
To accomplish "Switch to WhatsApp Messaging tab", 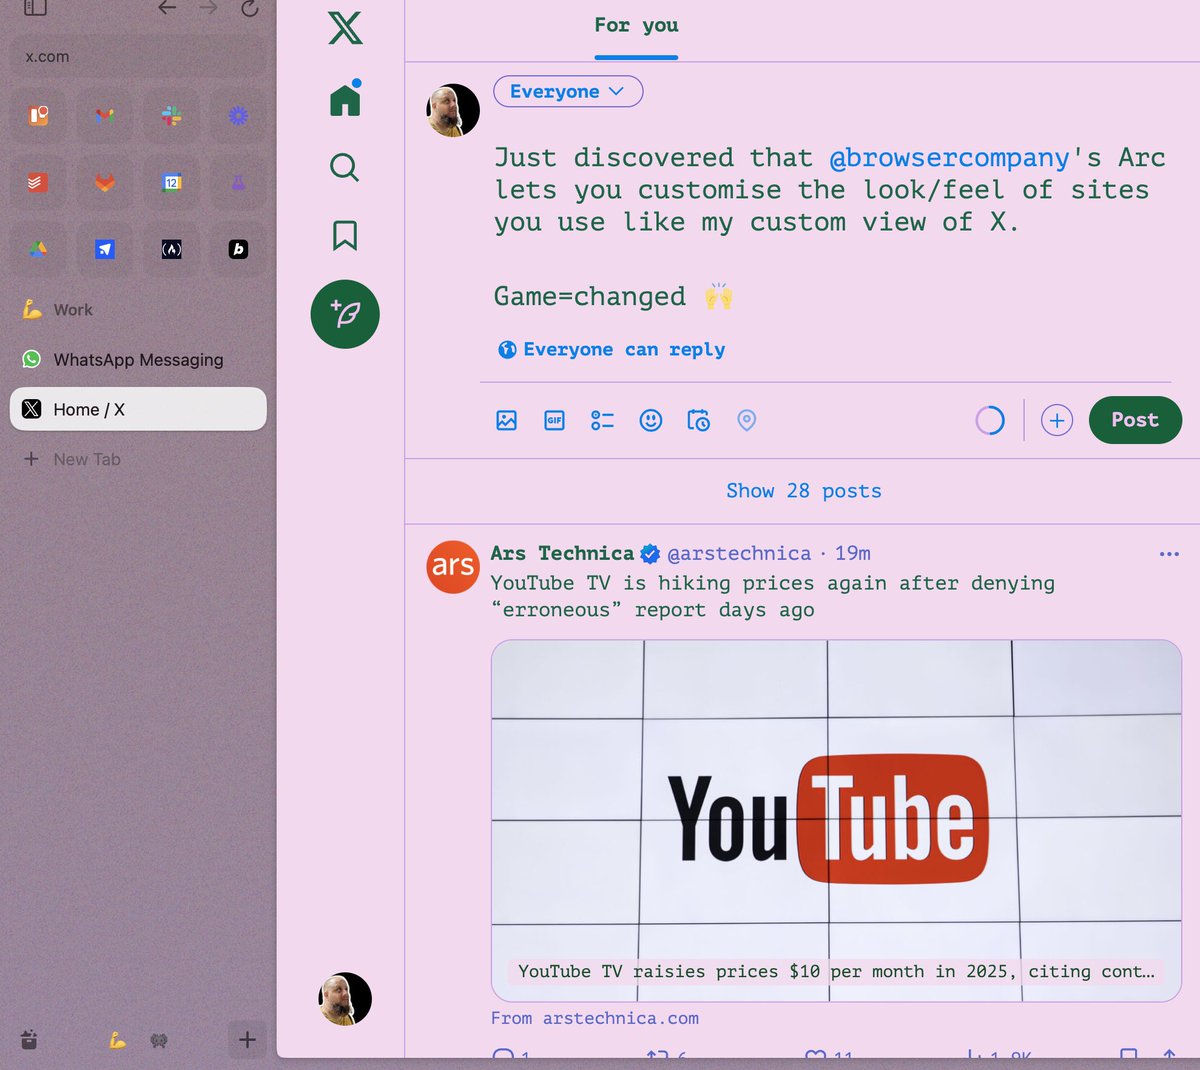I will point(138,359).
